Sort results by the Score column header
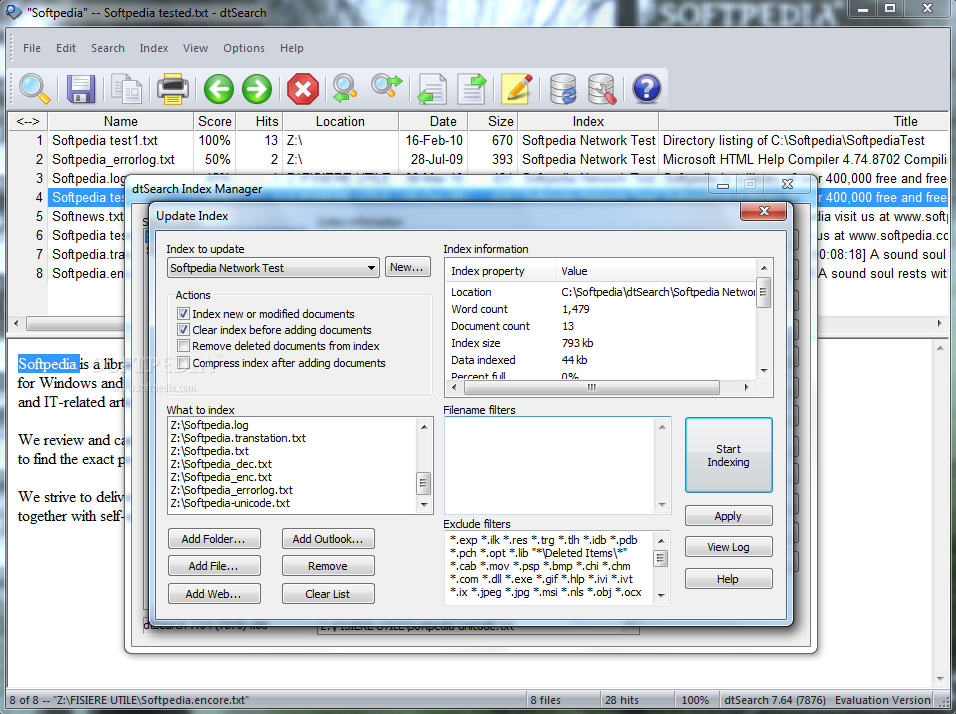Viewport: 956px width, 714px height. [215, 121]
